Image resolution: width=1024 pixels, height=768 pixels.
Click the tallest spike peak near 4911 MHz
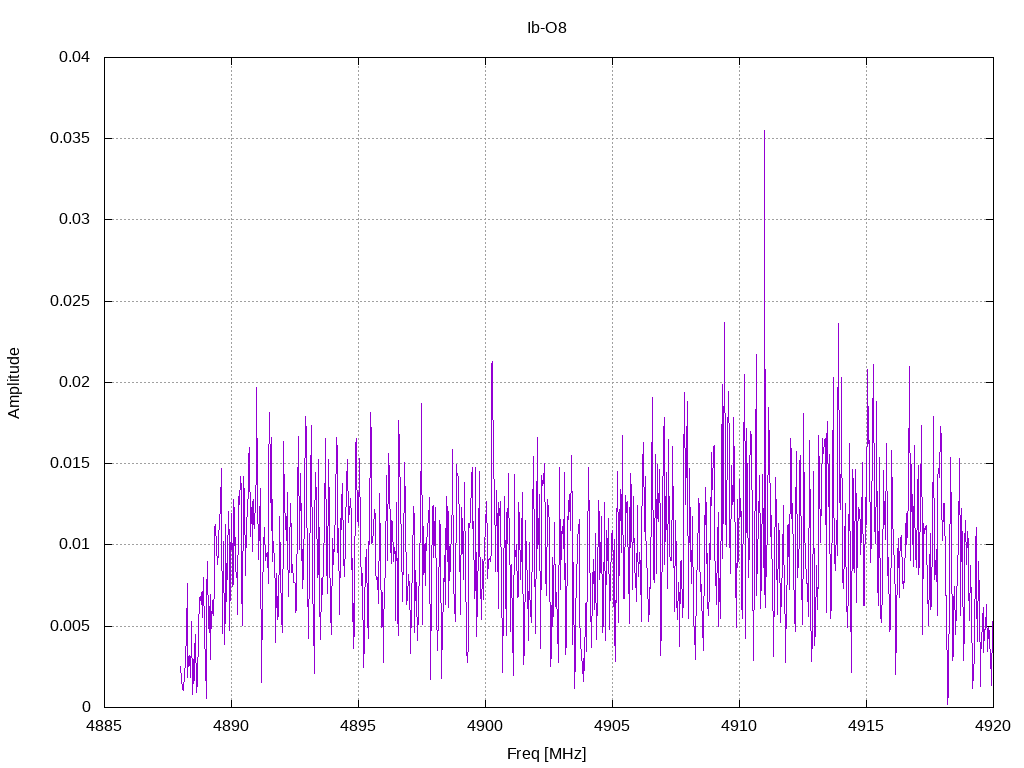(x=764, y=131)
